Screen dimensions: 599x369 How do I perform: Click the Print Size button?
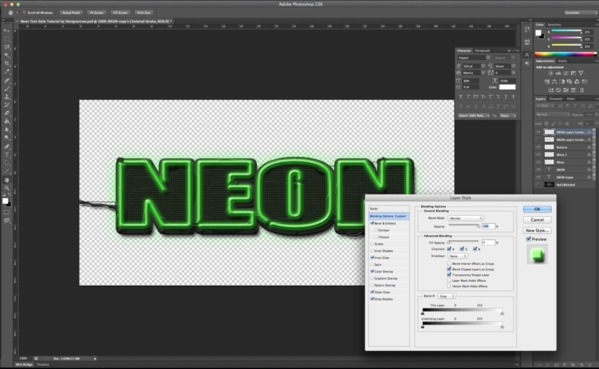(144, 13)
